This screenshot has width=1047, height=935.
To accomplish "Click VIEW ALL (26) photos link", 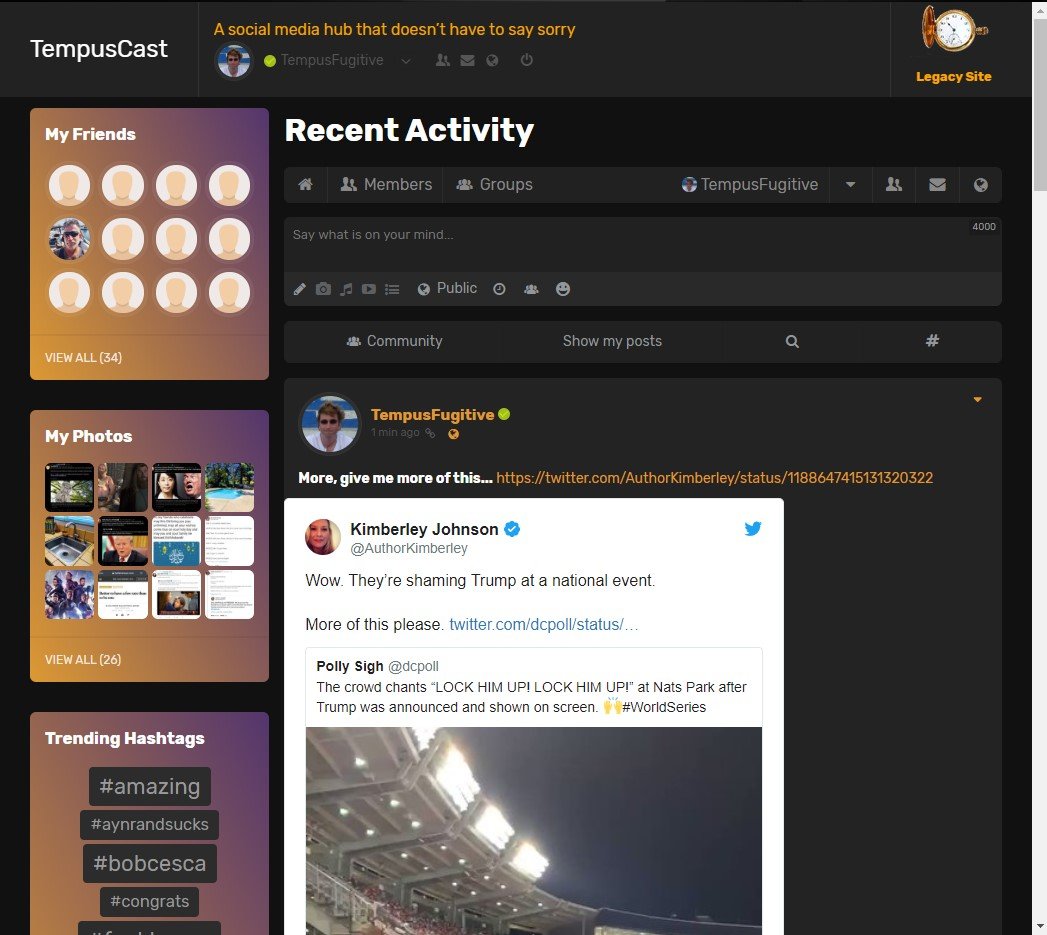I will [x=83, y=659].
